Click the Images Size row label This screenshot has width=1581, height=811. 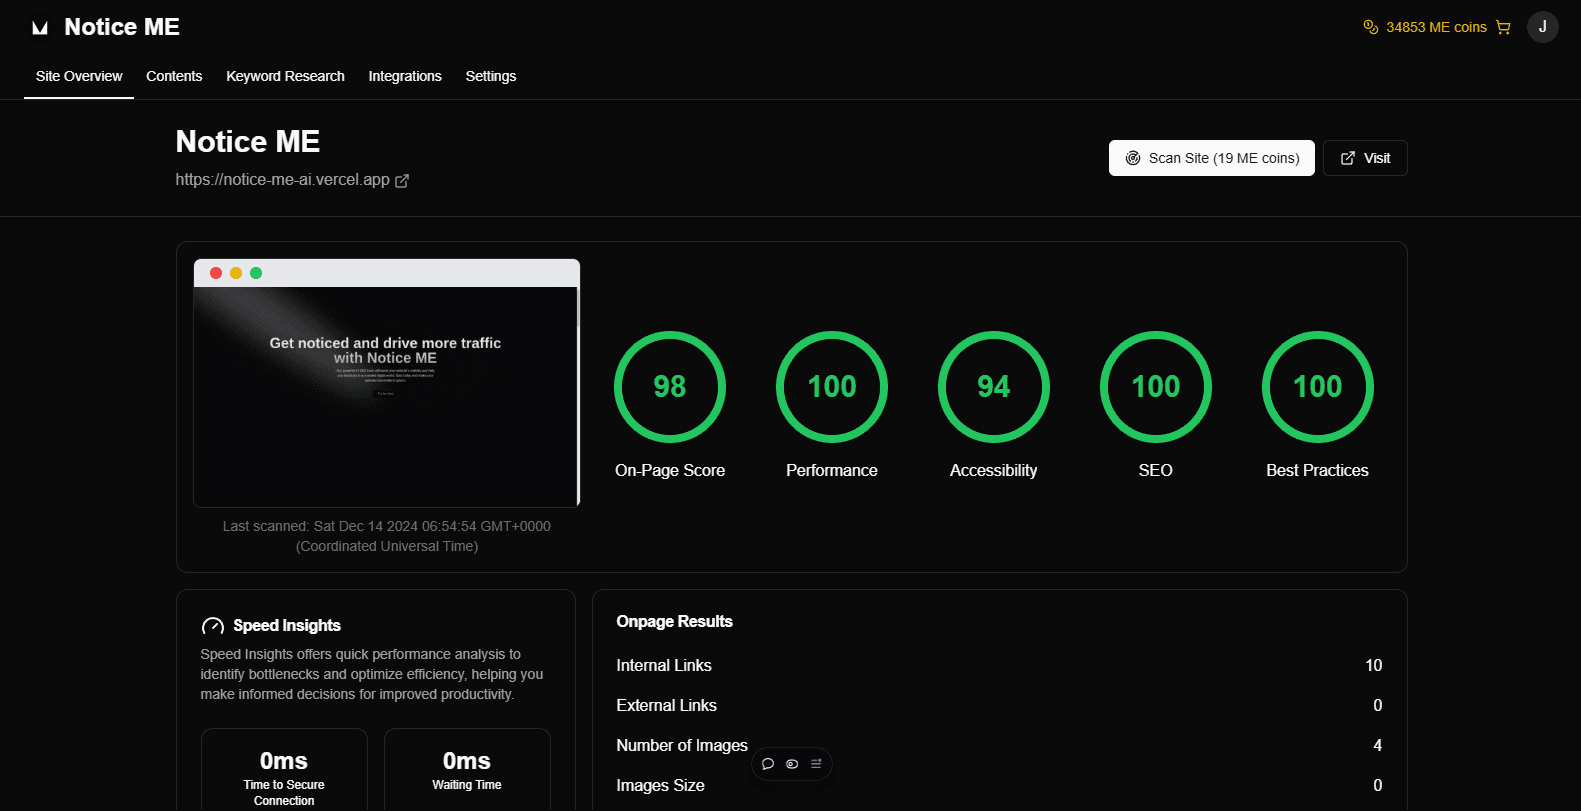[661, 785]
